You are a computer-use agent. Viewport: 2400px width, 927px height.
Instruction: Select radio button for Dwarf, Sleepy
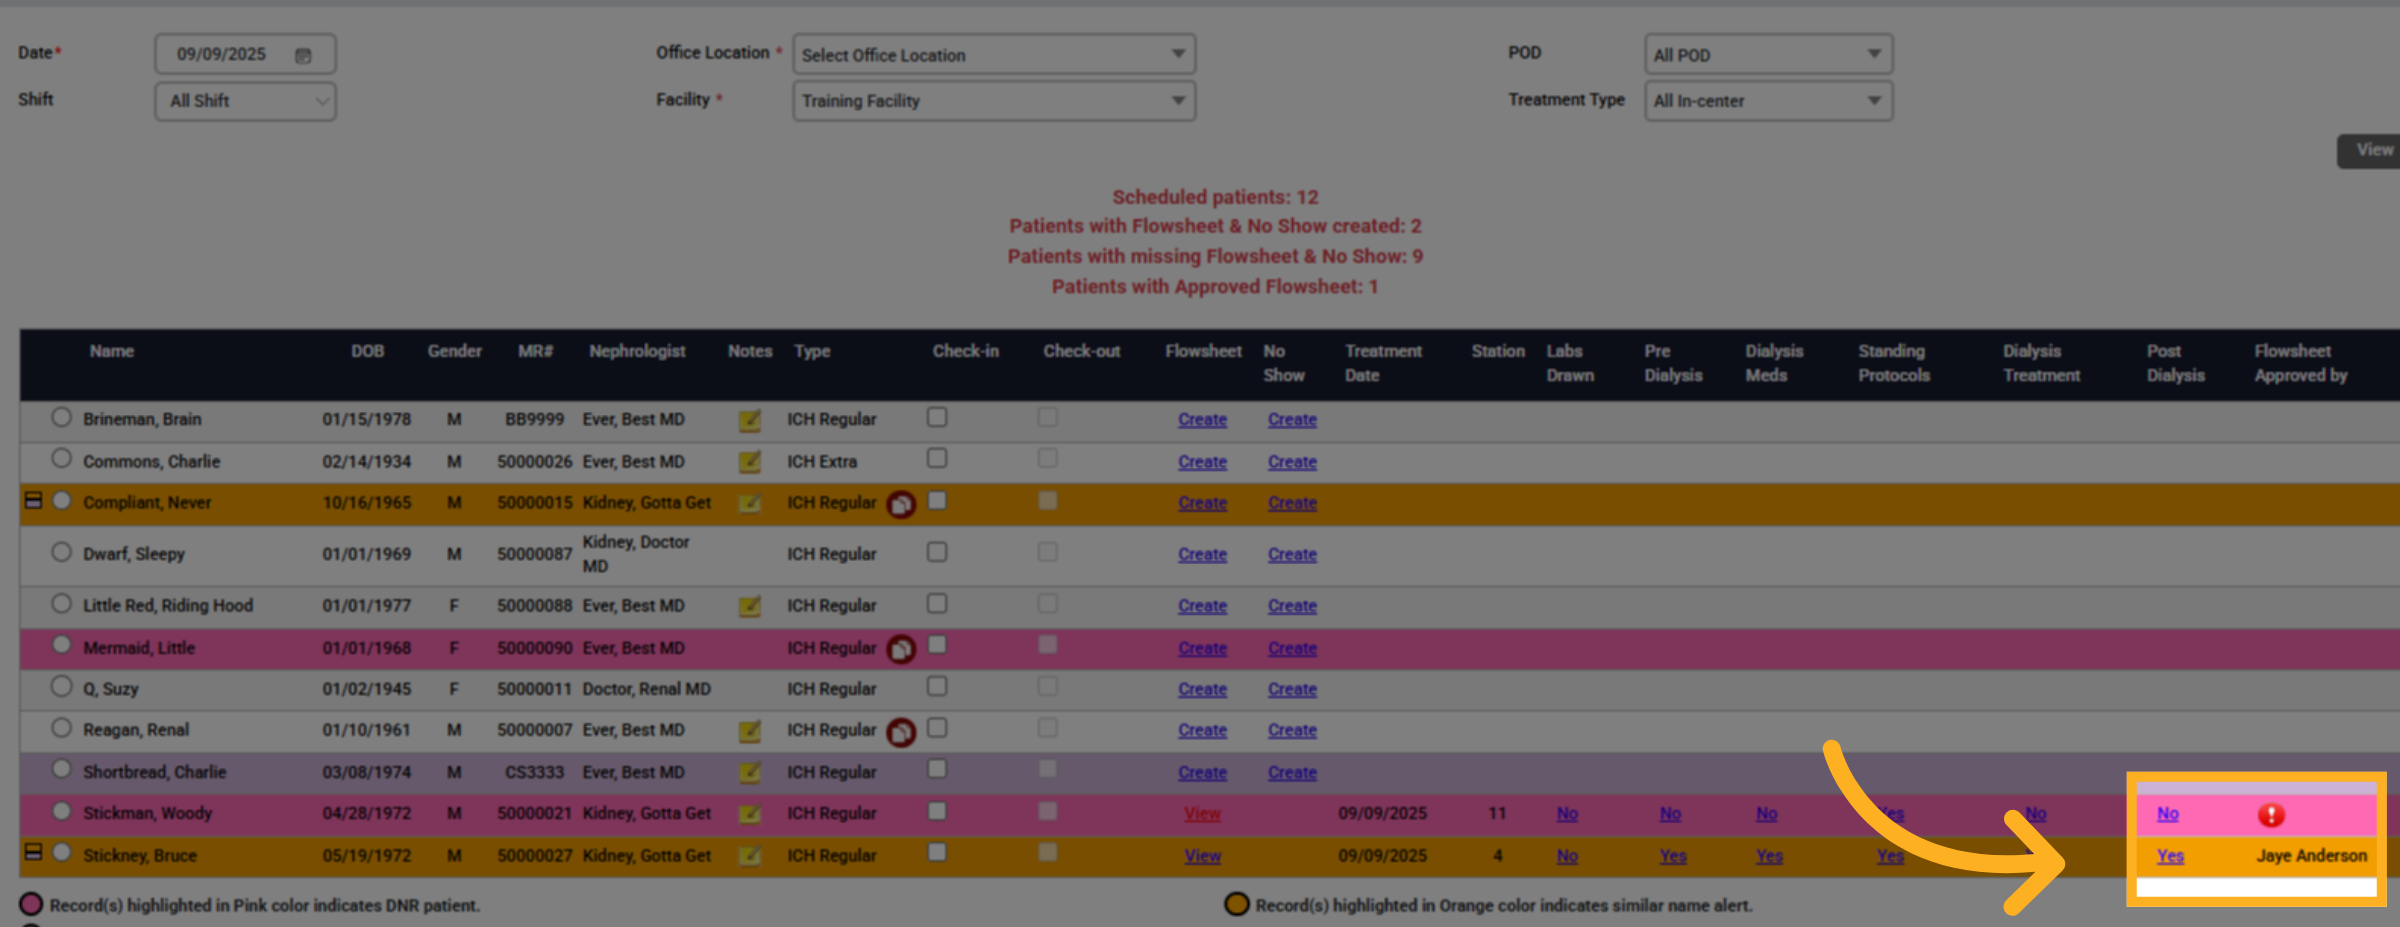pos(62,552)
